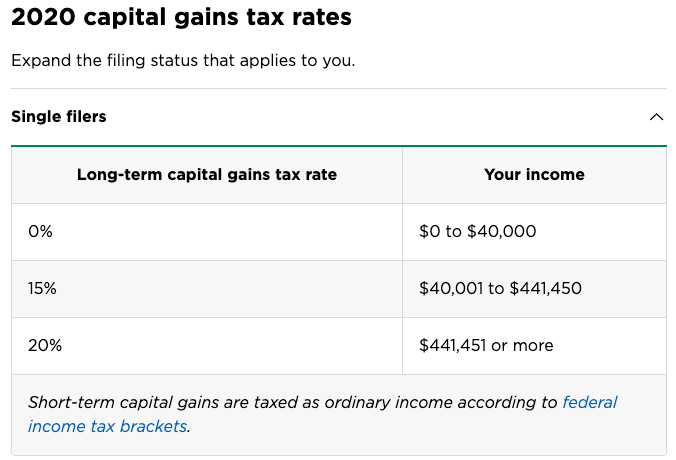Viewport: 676px width, 460px height.
Task: Click the Single filers accordion label
Action: pos(59,117)
